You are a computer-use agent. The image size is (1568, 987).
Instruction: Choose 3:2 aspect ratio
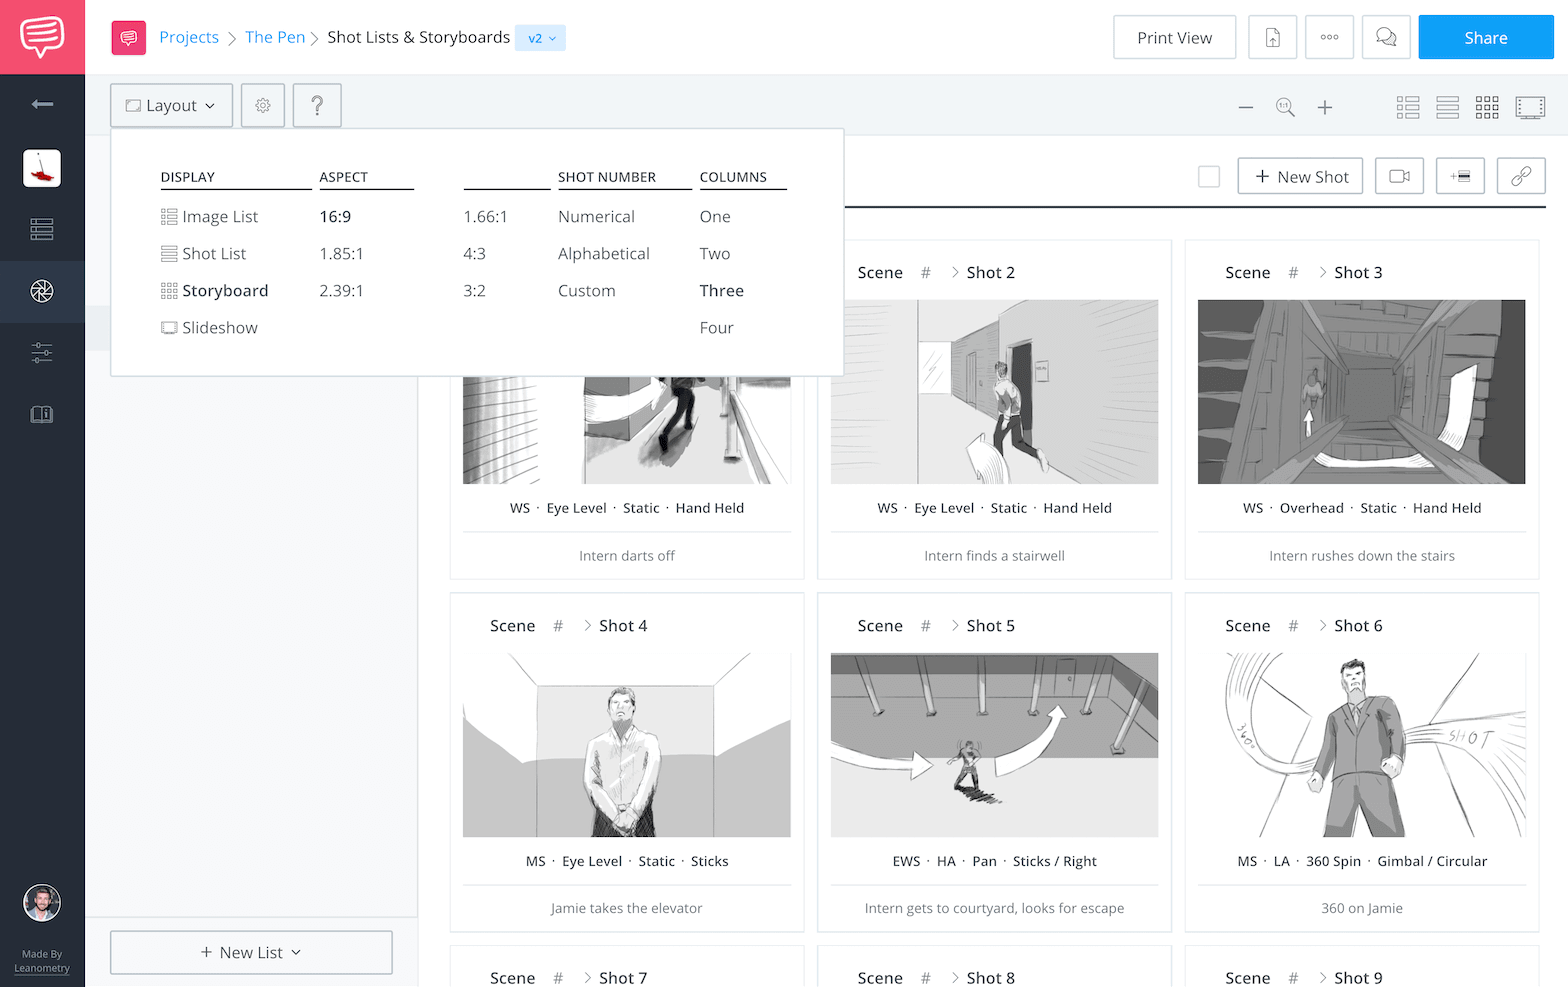tap(474, 291)
